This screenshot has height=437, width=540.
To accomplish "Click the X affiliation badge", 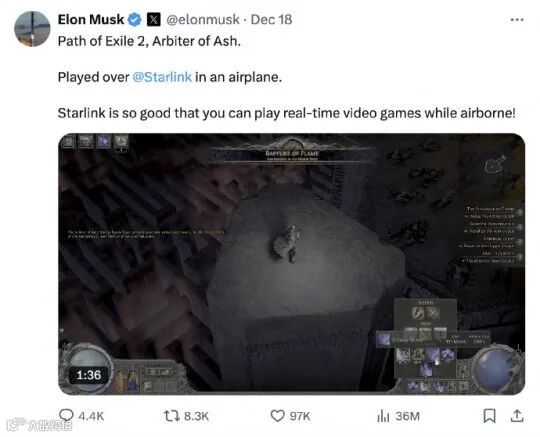I will pyautogui.click(x=154, y=20).
